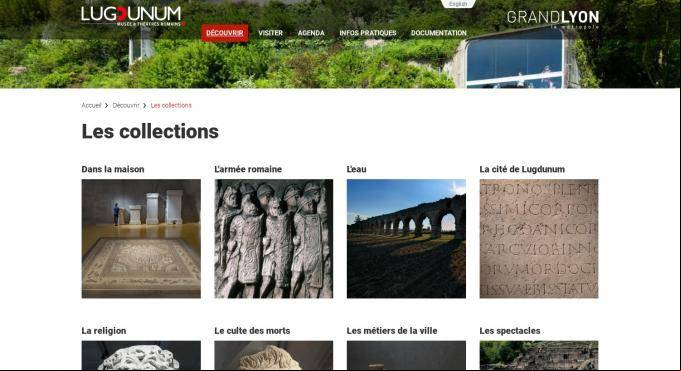Image resolution: width=681 pixels, height=371 pixels.
Task: Open the Les spectacles theatre thumbnail
Action: [x=539, y=355]
